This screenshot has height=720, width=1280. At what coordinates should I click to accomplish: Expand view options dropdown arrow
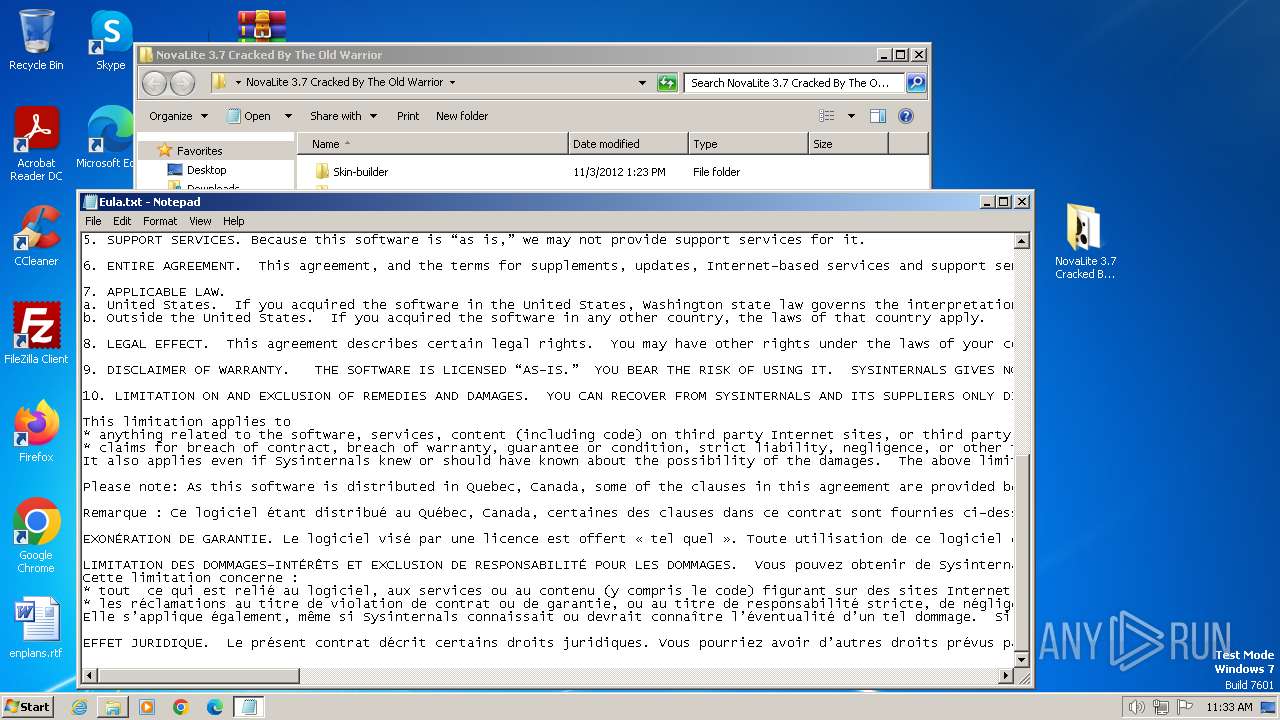pos(851,116)
